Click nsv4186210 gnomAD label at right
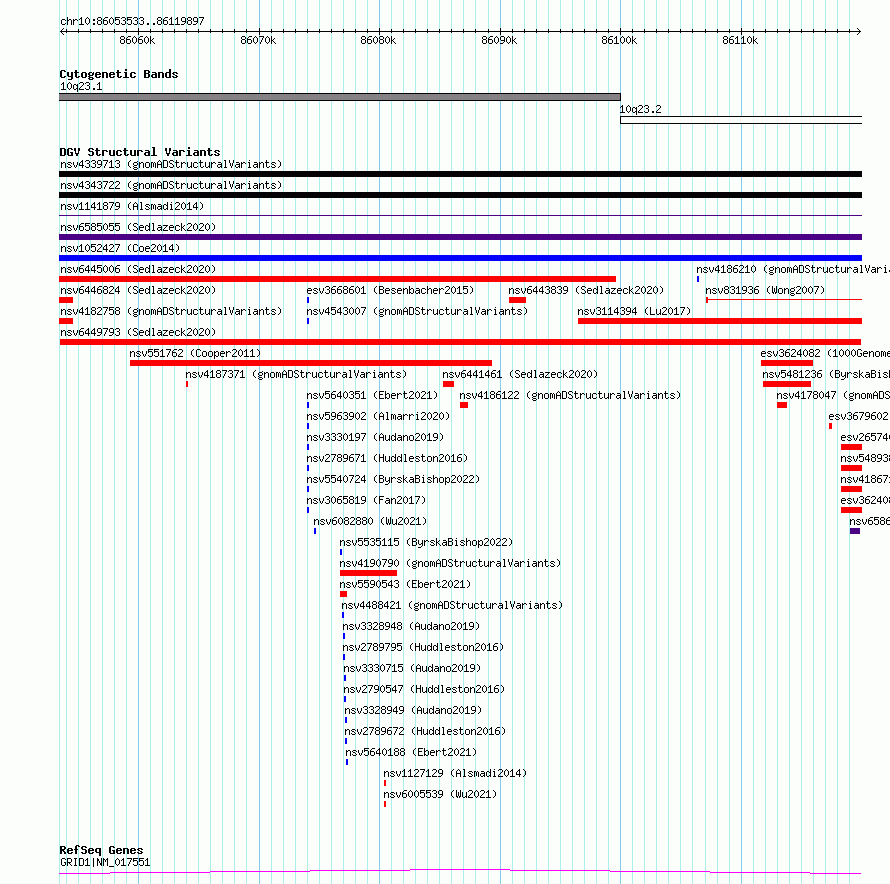Viewport: 890px width, 884px height. 793,269
